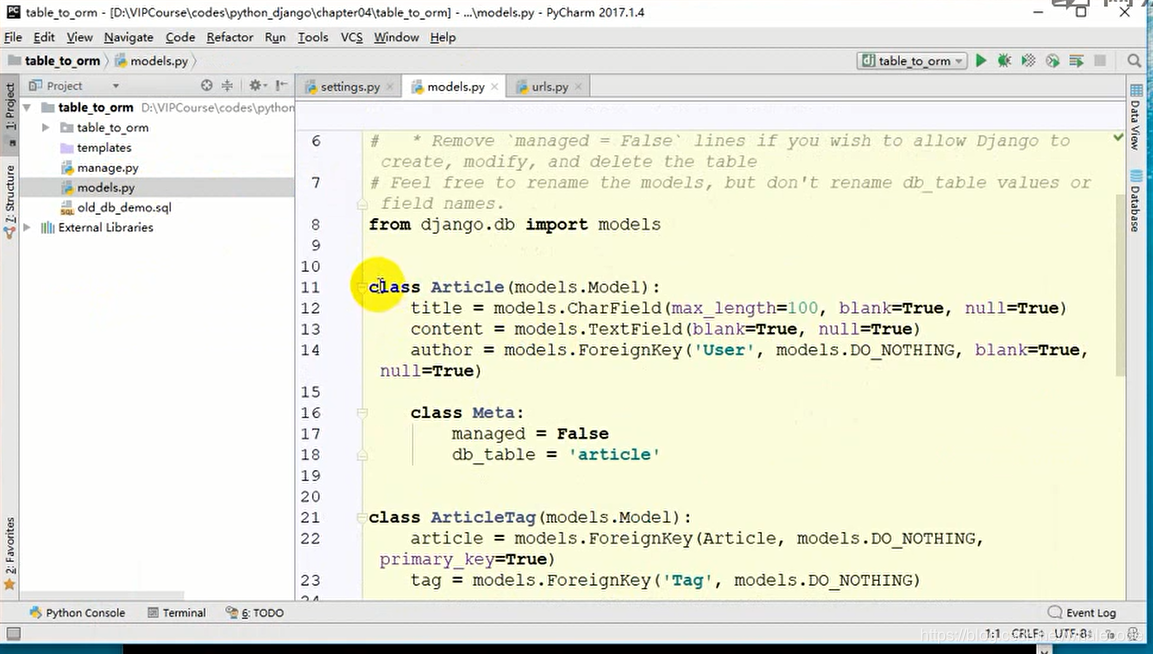Click the UTF-8 encoding indicator
The height and width of the screenshot is (654, 1153).
point(1074,633)
